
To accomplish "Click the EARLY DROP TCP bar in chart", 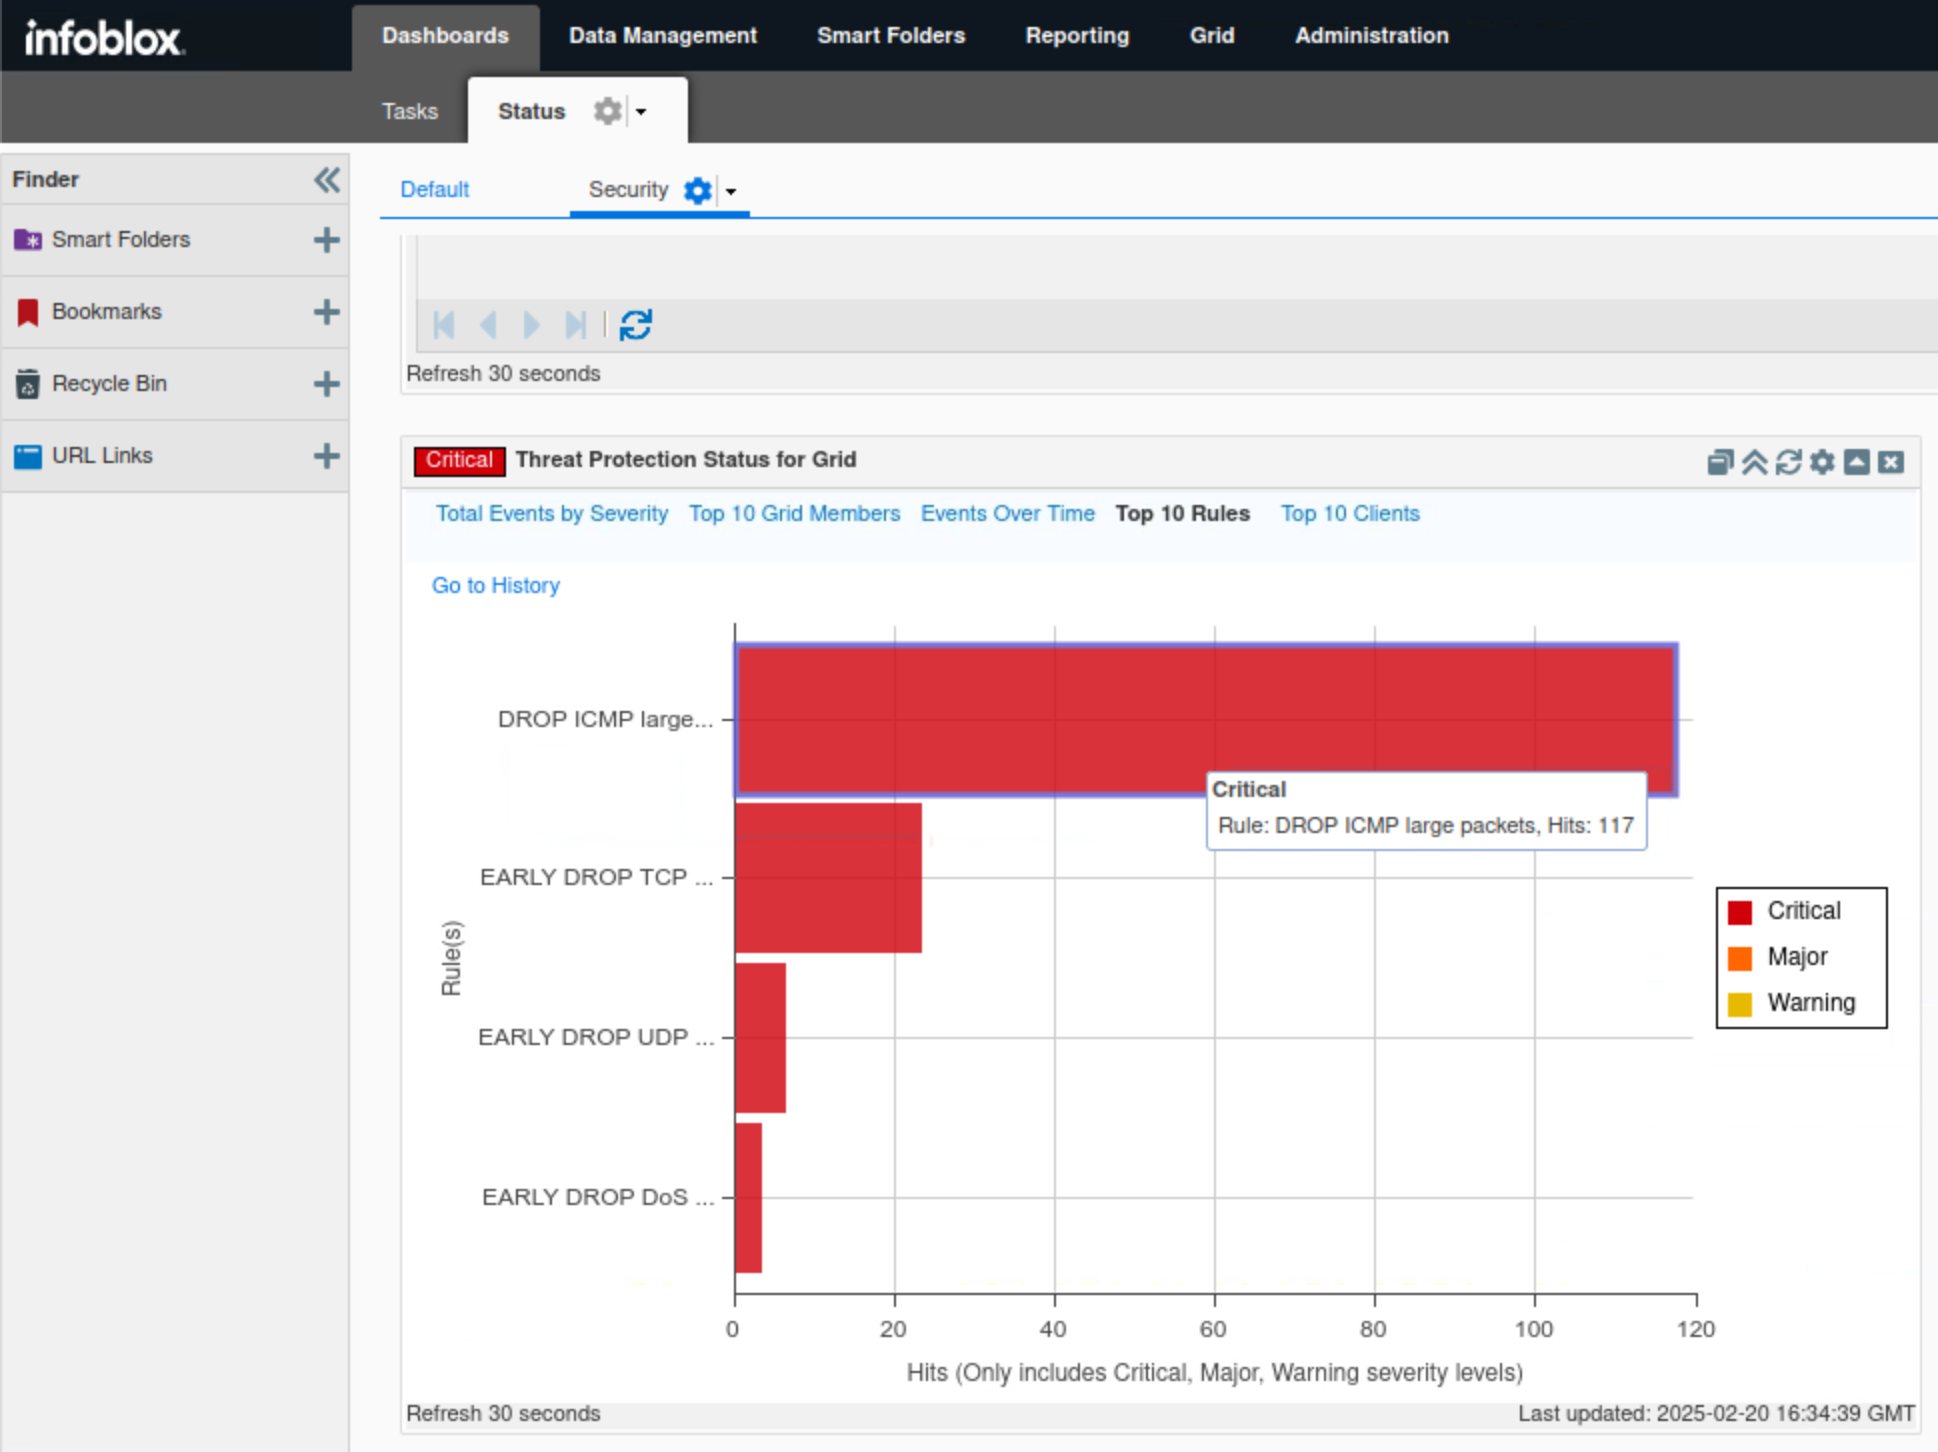I will coord(827,878).
